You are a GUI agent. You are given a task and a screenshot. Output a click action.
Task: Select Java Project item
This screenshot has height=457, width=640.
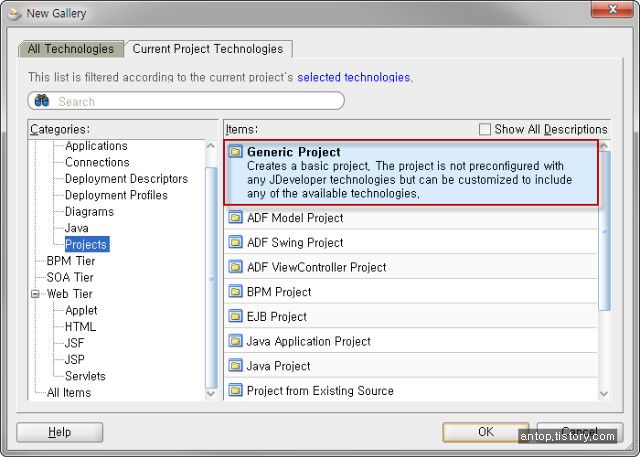click(411, 366)
